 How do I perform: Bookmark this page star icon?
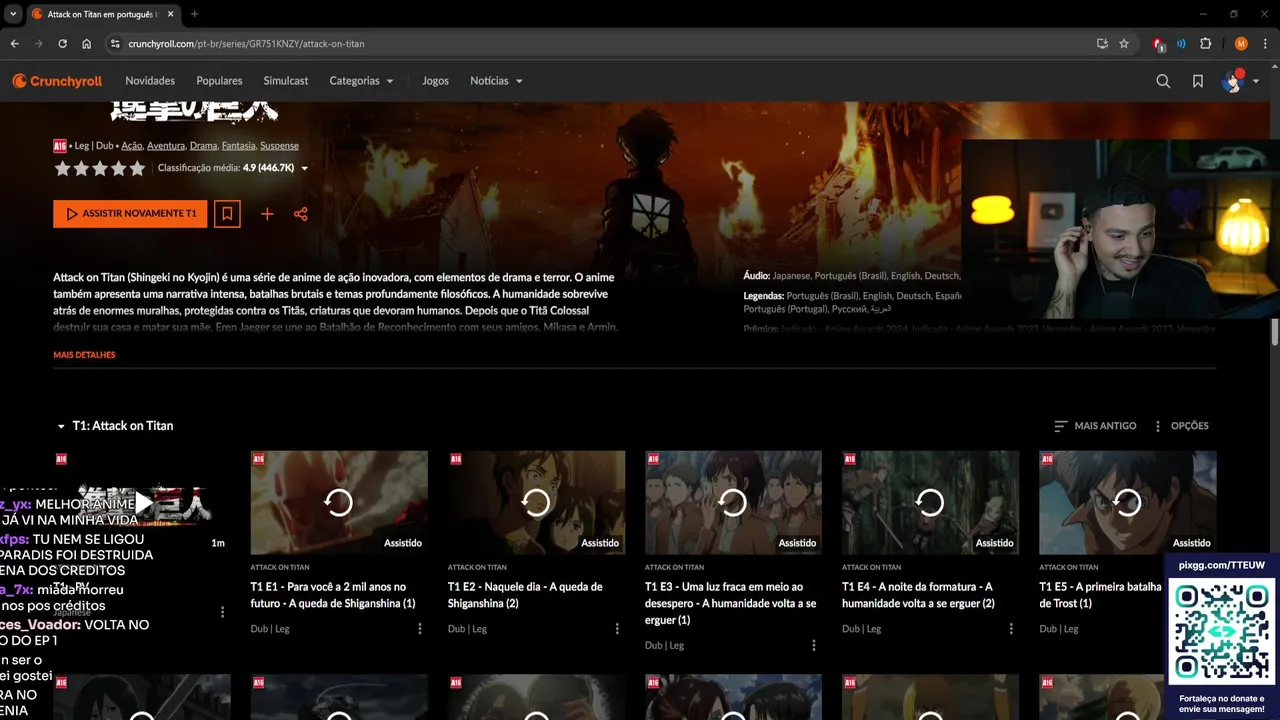click(x=1124, y=44)
